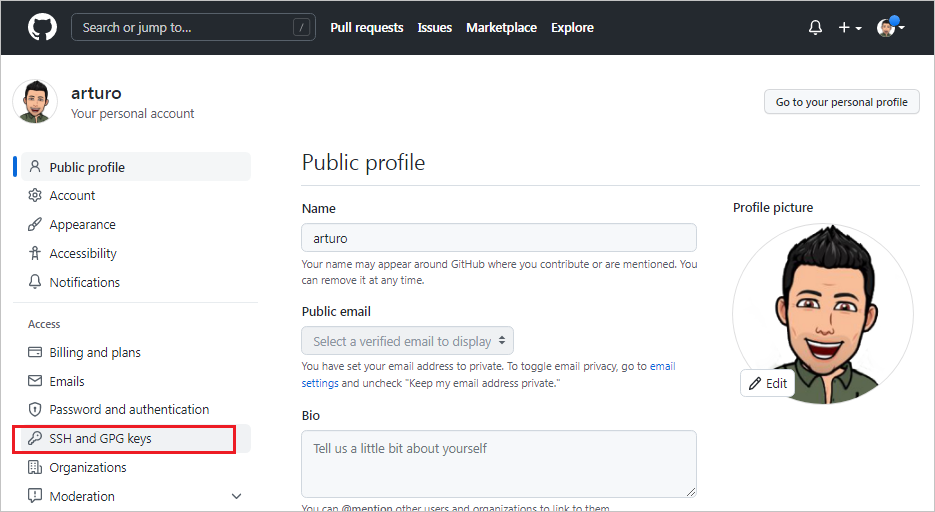Viewport: 935px width, 512px height.
Task: Click the GitHub Octocat logo
Action: [x=42, y=27]
